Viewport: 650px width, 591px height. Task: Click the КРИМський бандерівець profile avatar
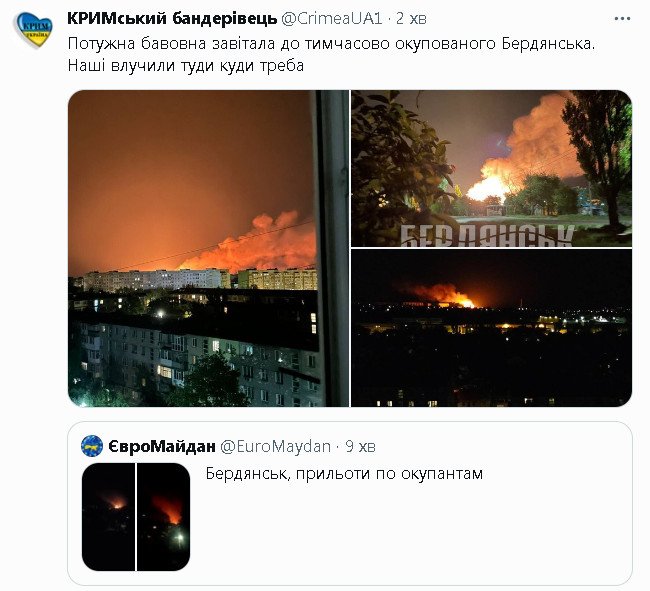coord(33,29)
